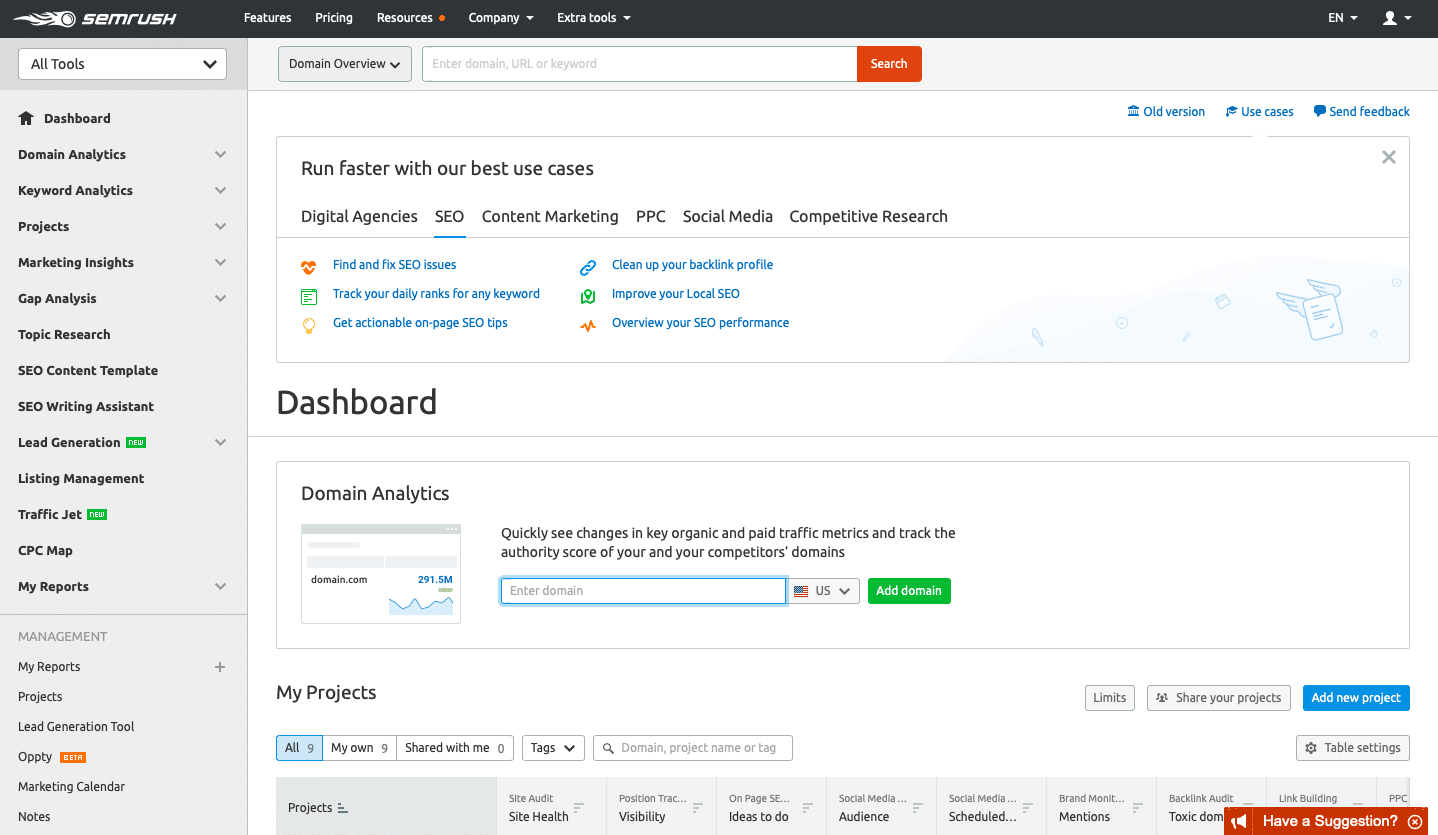
Task: Click the gear icon in Table settings
Action: tap(1311, 748)
